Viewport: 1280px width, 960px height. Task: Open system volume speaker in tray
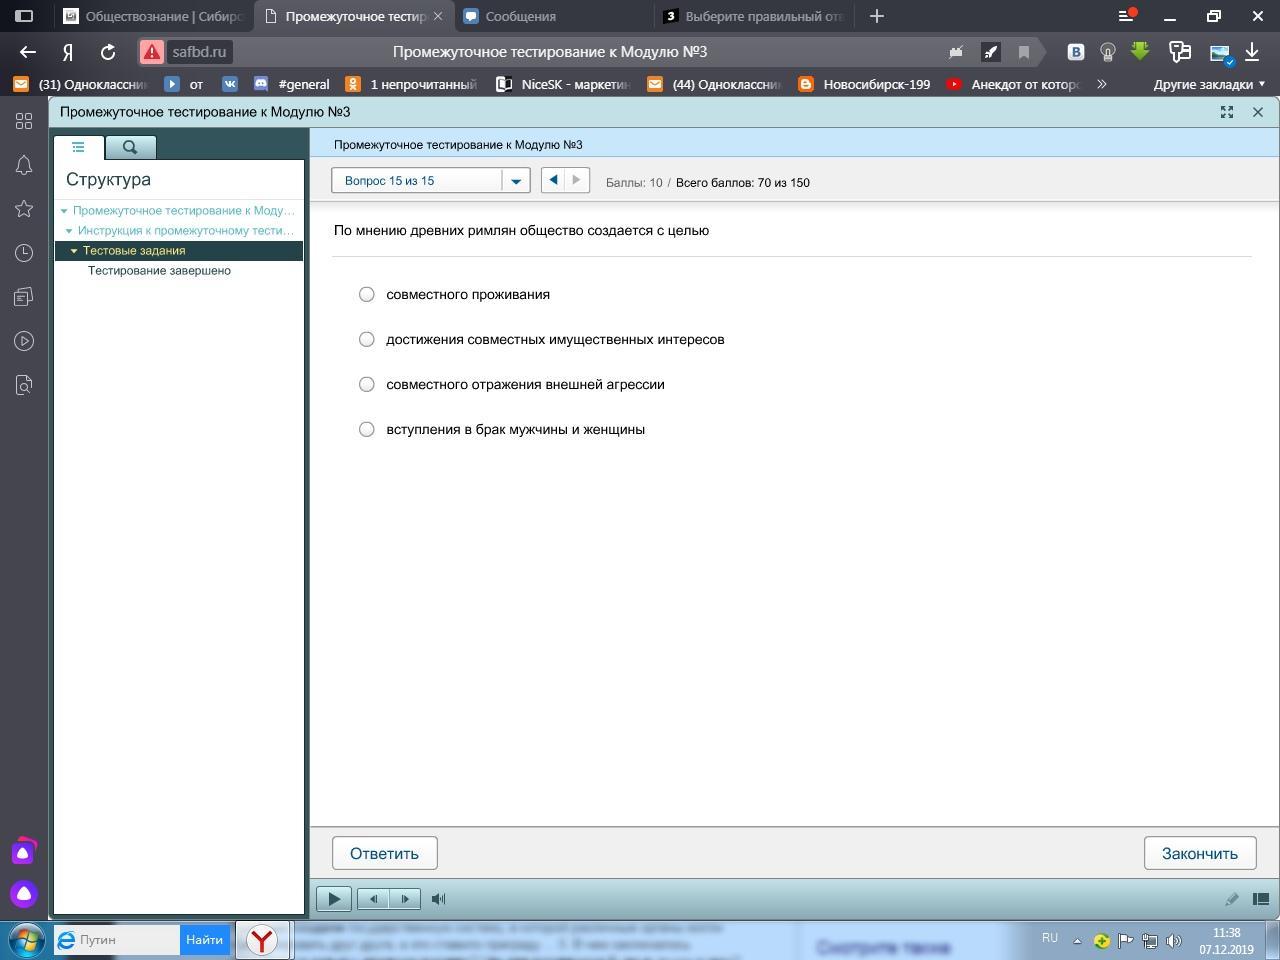coord(1174,941)
